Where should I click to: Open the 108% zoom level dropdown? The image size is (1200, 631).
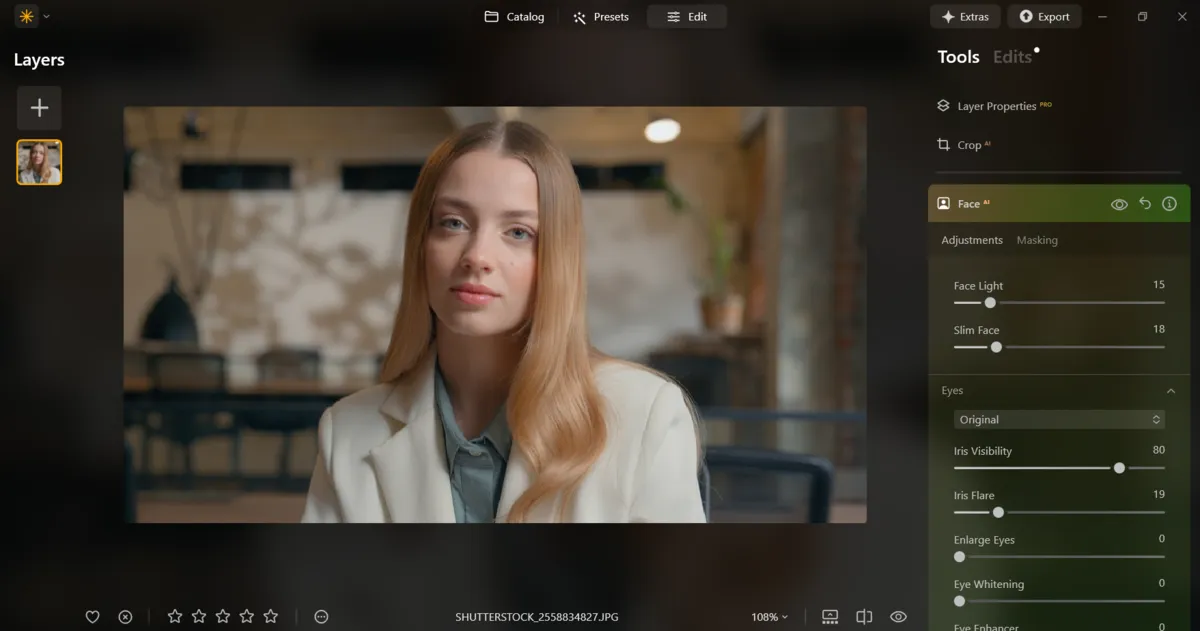769,616
